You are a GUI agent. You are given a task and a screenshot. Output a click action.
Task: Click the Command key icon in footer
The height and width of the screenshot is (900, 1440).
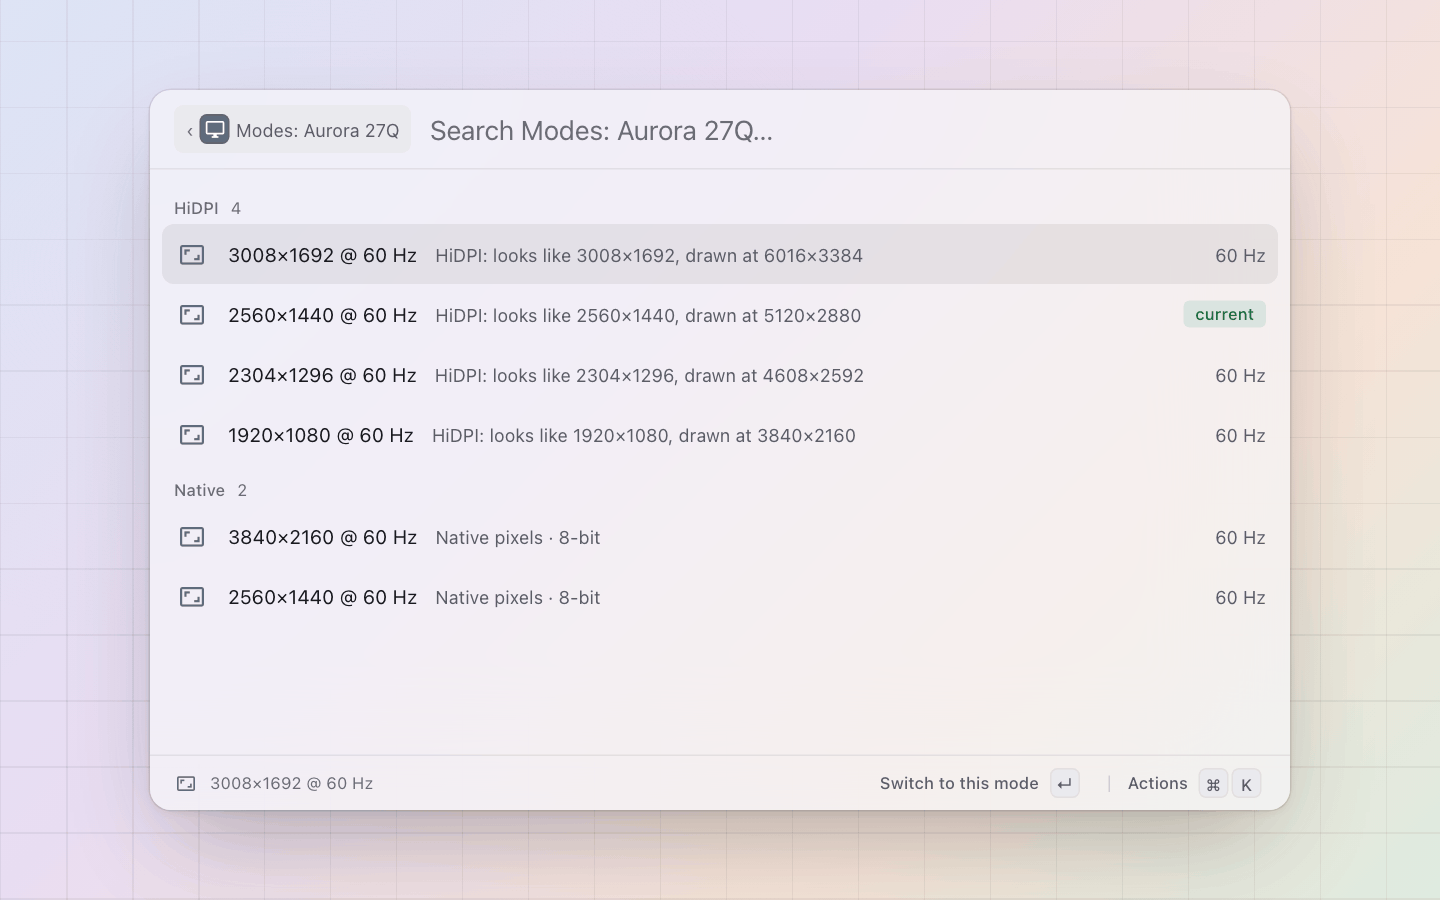pos(1213,784)
